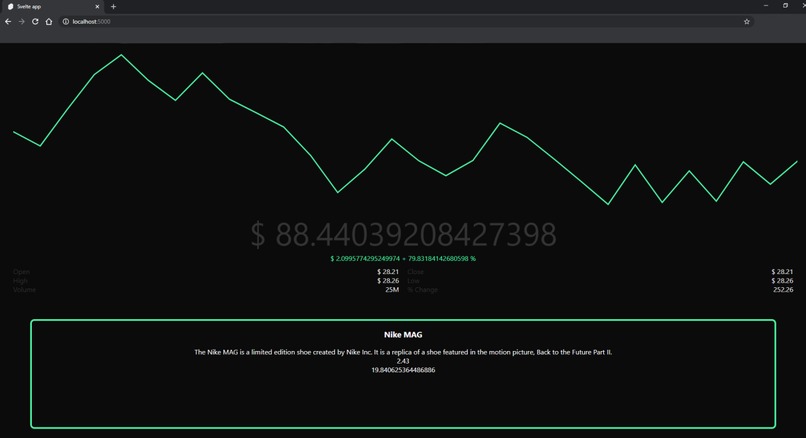Reload the localhost page

(x=35, y=22)
